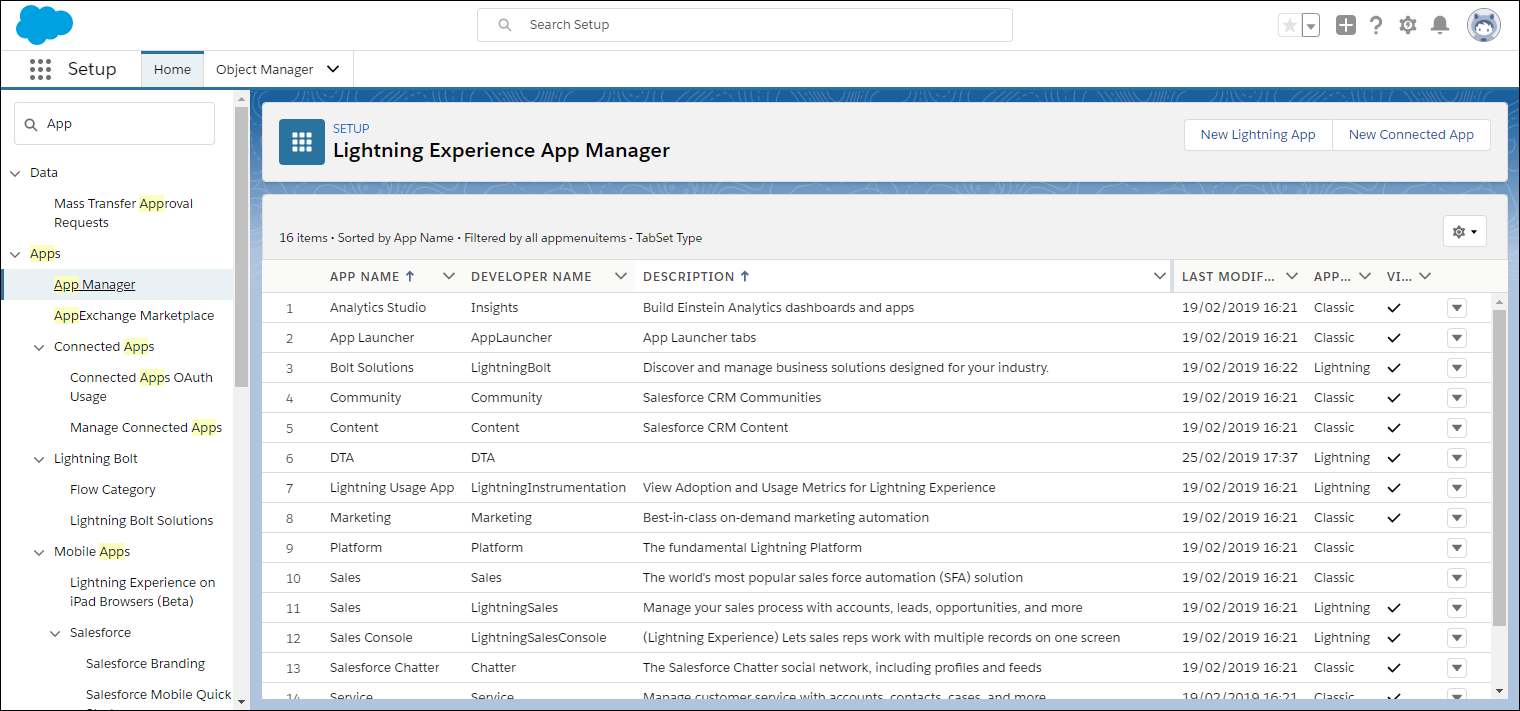Click the Platform app name cell
The image size is (1520, 711).
356,547
